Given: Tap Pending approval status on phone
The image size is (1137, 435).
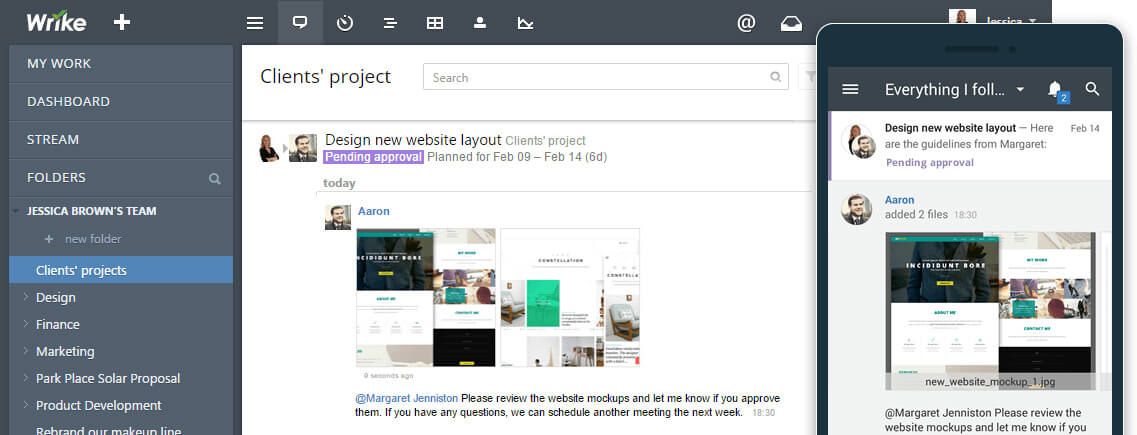Looking at the screenshot, I should (930, 162).
